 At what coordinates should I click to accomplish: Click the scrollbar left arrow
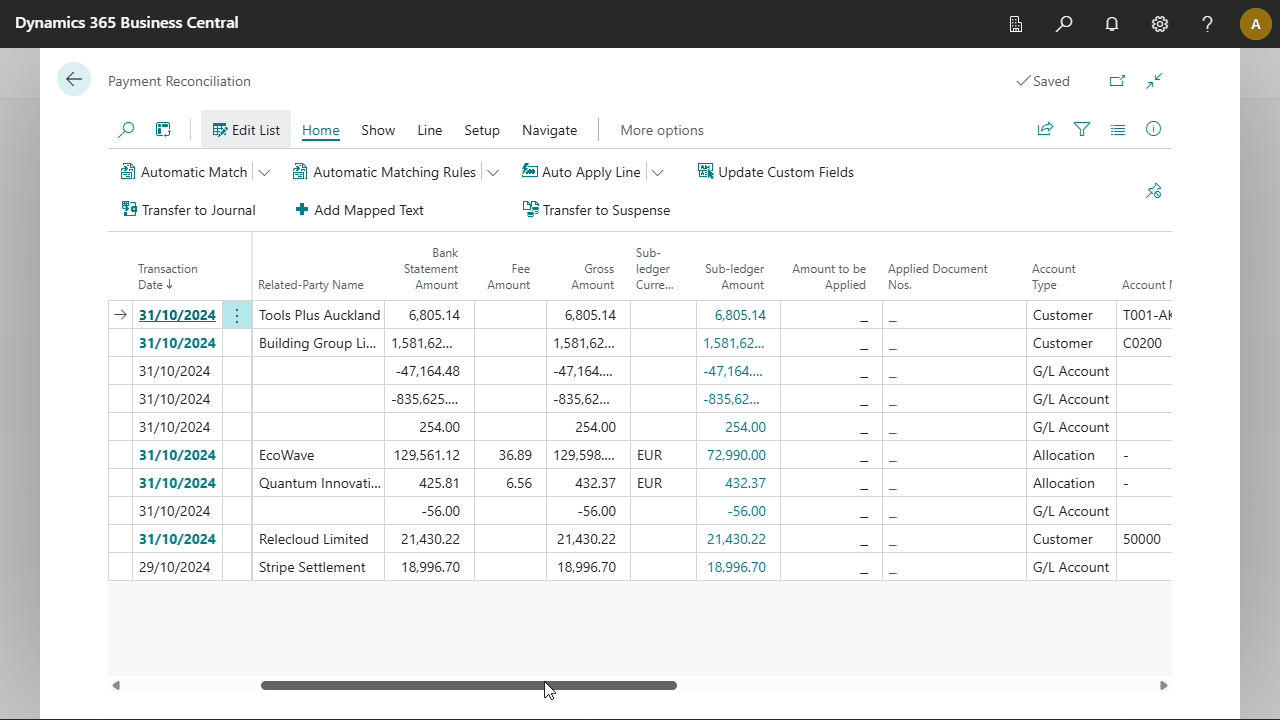coord(116,686)
